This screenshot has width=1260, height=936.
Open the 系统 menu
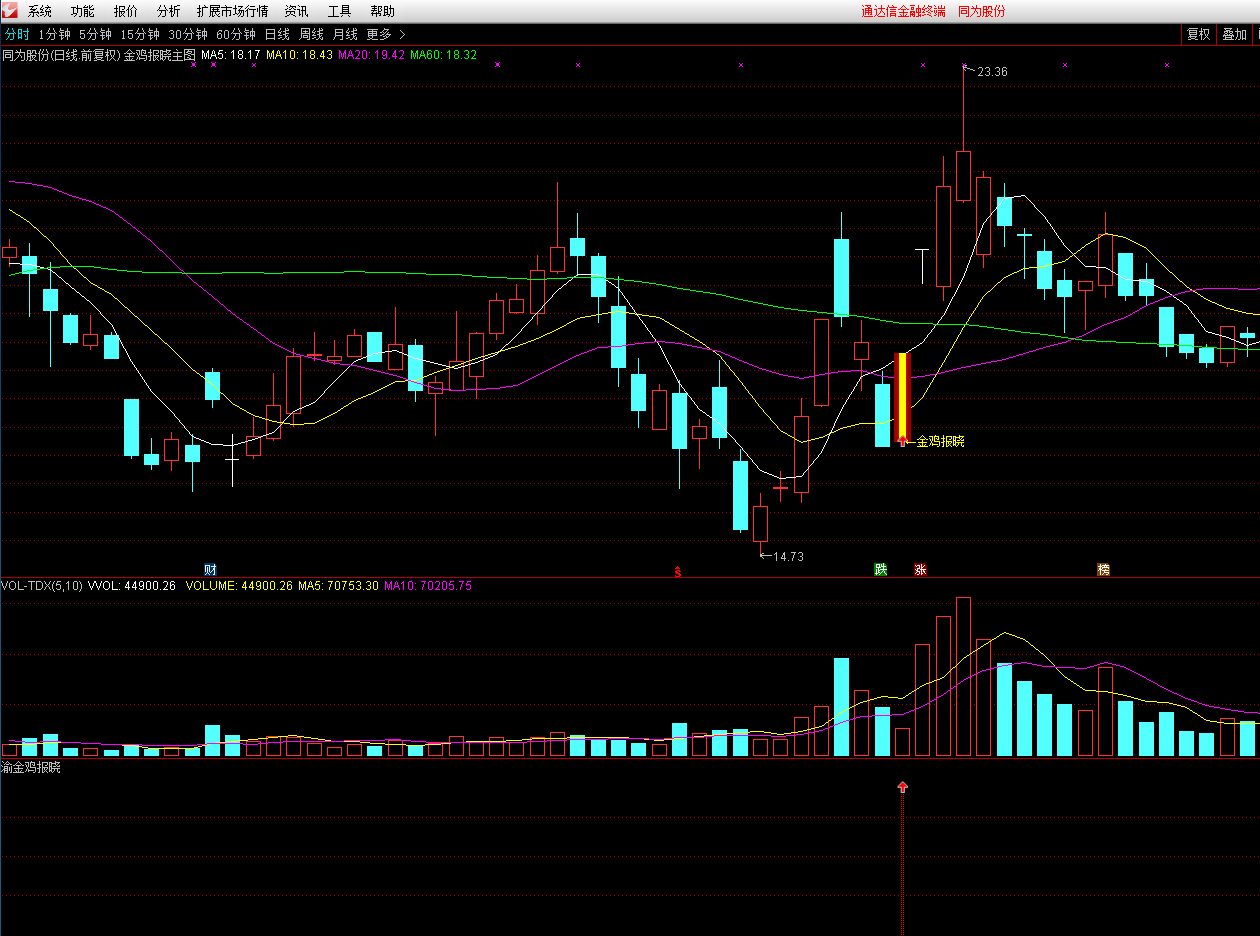click(40, 12)
